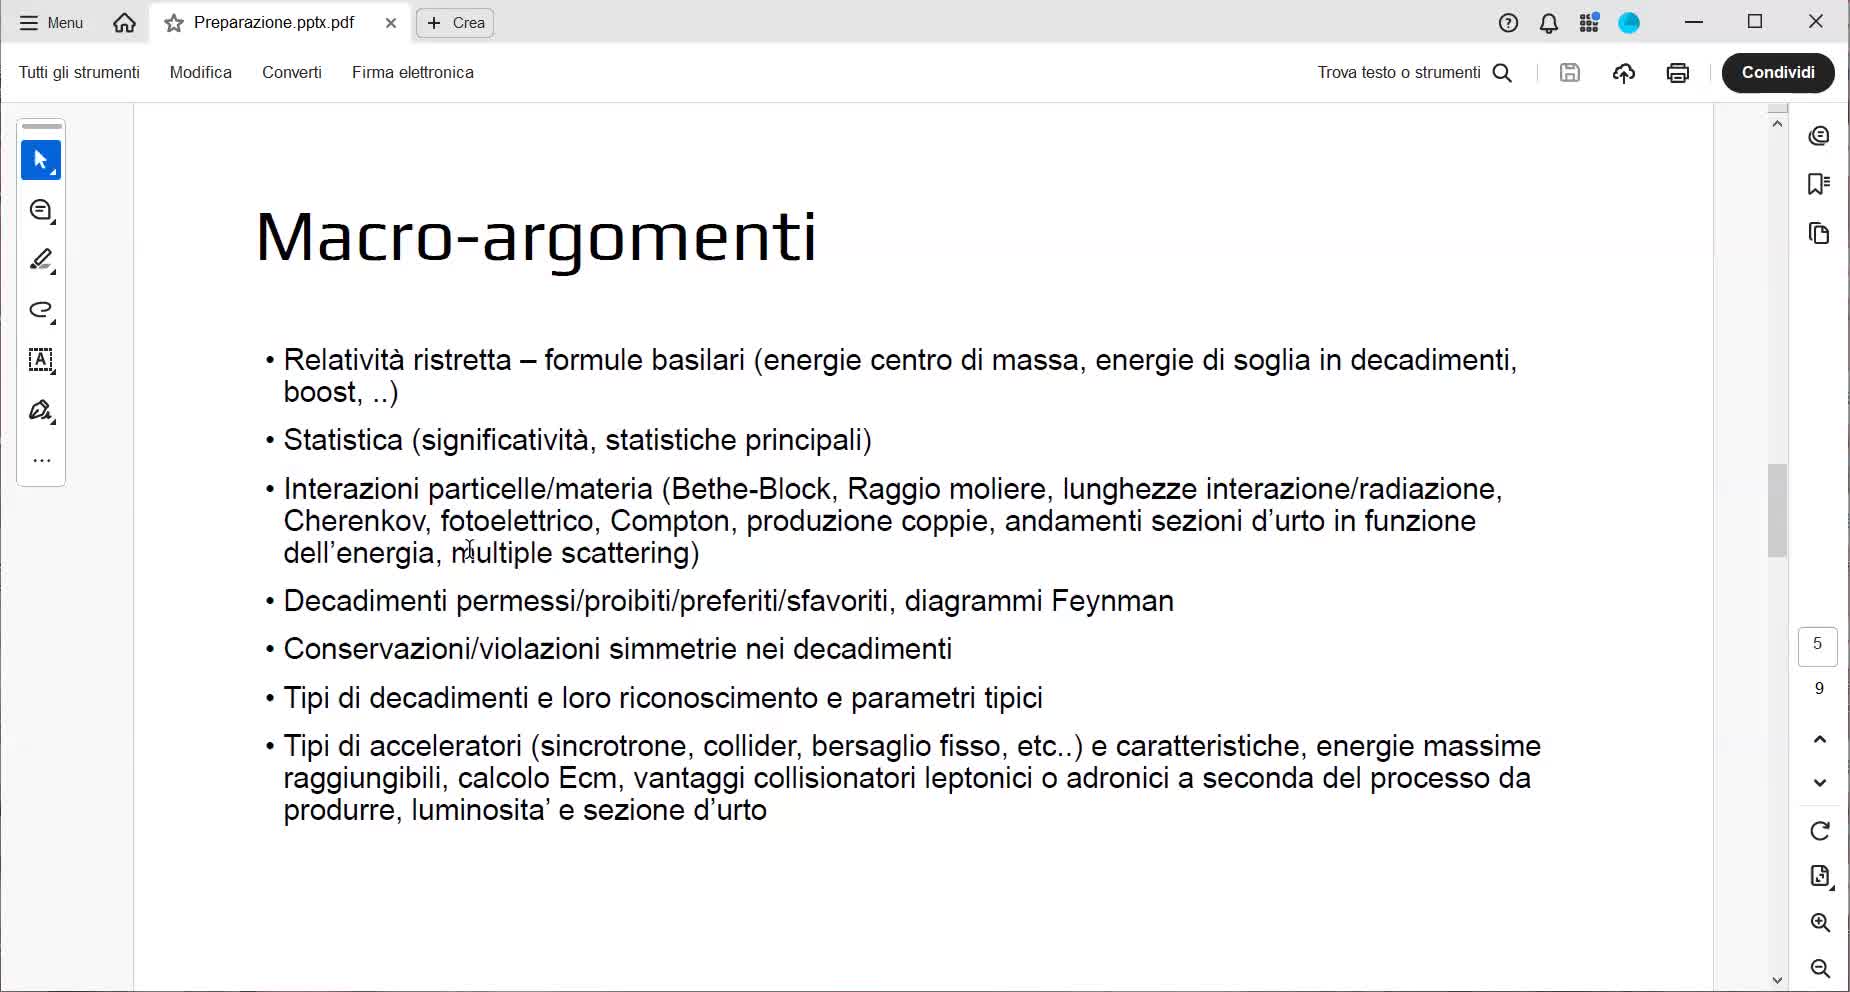Go to the next page arrow

(x=1820, y=783)
